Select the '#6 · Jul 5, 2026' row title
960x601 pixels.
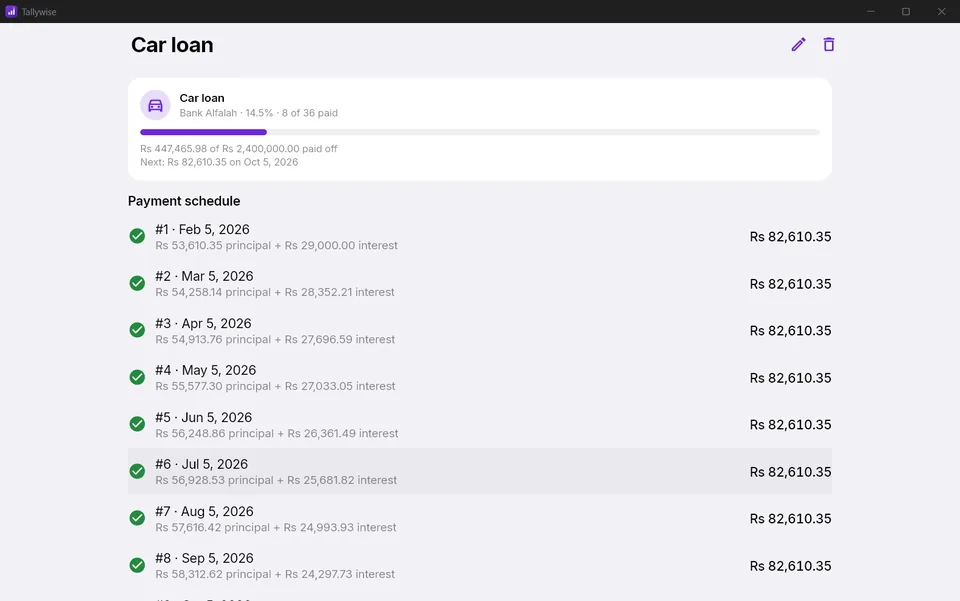(x=201, y=465)
